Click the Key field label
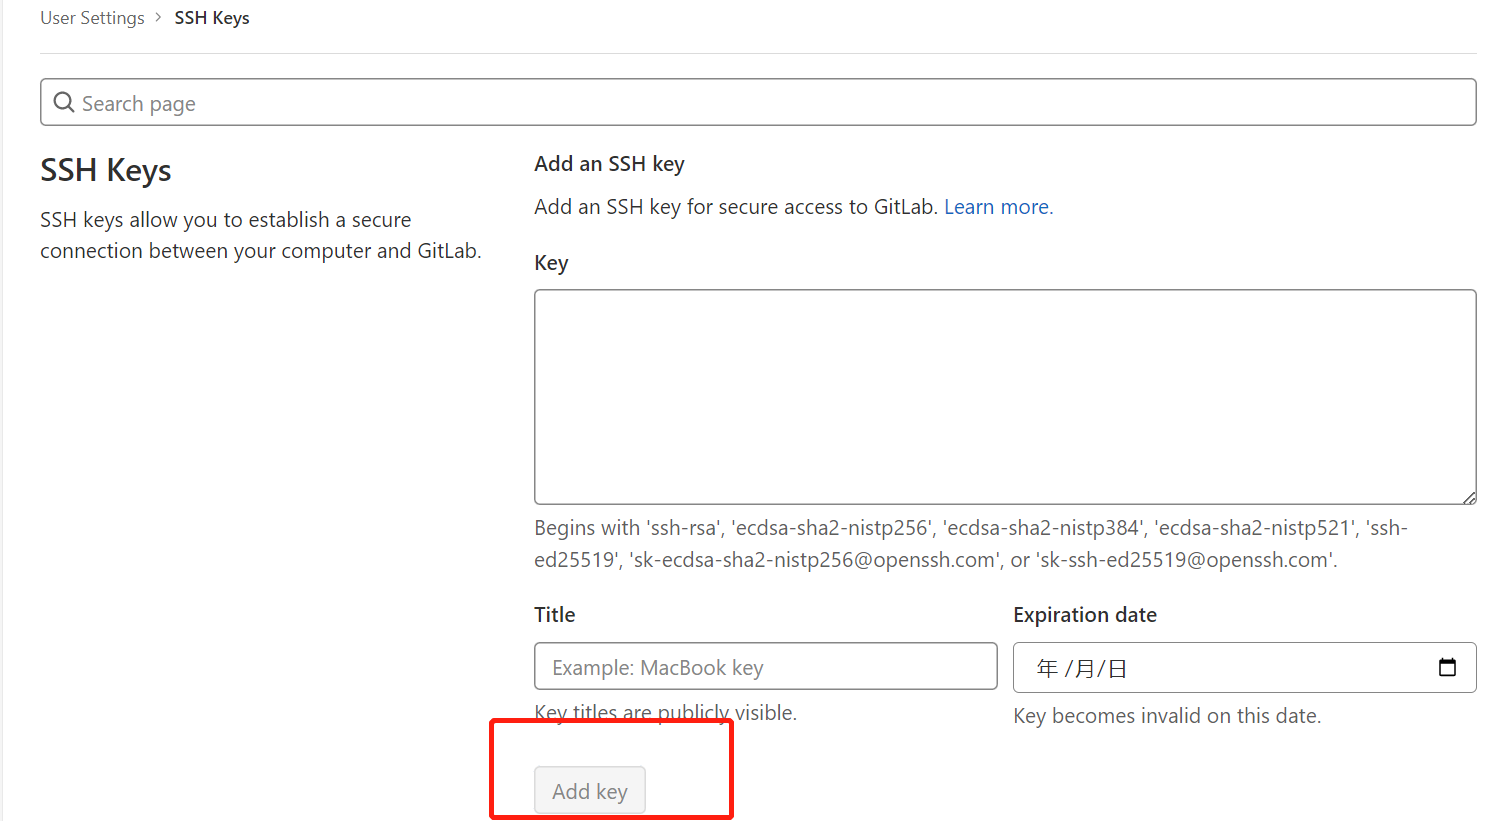Image resolution: width=1485 pixels, height=821 pixels. tap(551, 263)
